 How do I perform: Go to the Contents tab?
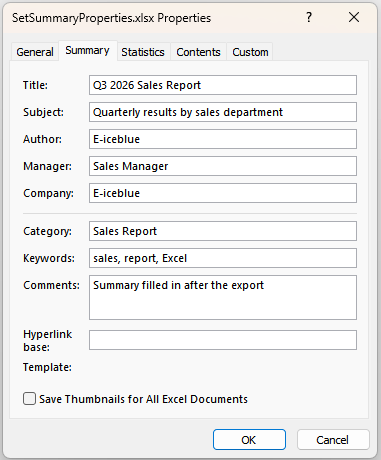(198, 52)
